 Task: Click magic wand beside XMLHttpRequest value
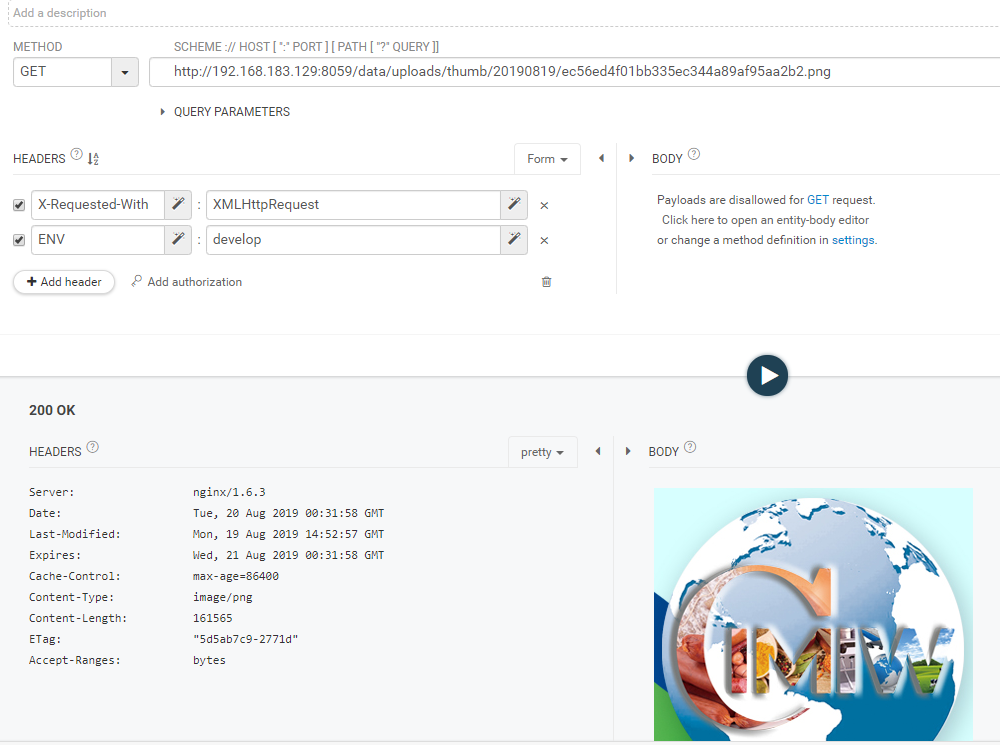(513, 205)
